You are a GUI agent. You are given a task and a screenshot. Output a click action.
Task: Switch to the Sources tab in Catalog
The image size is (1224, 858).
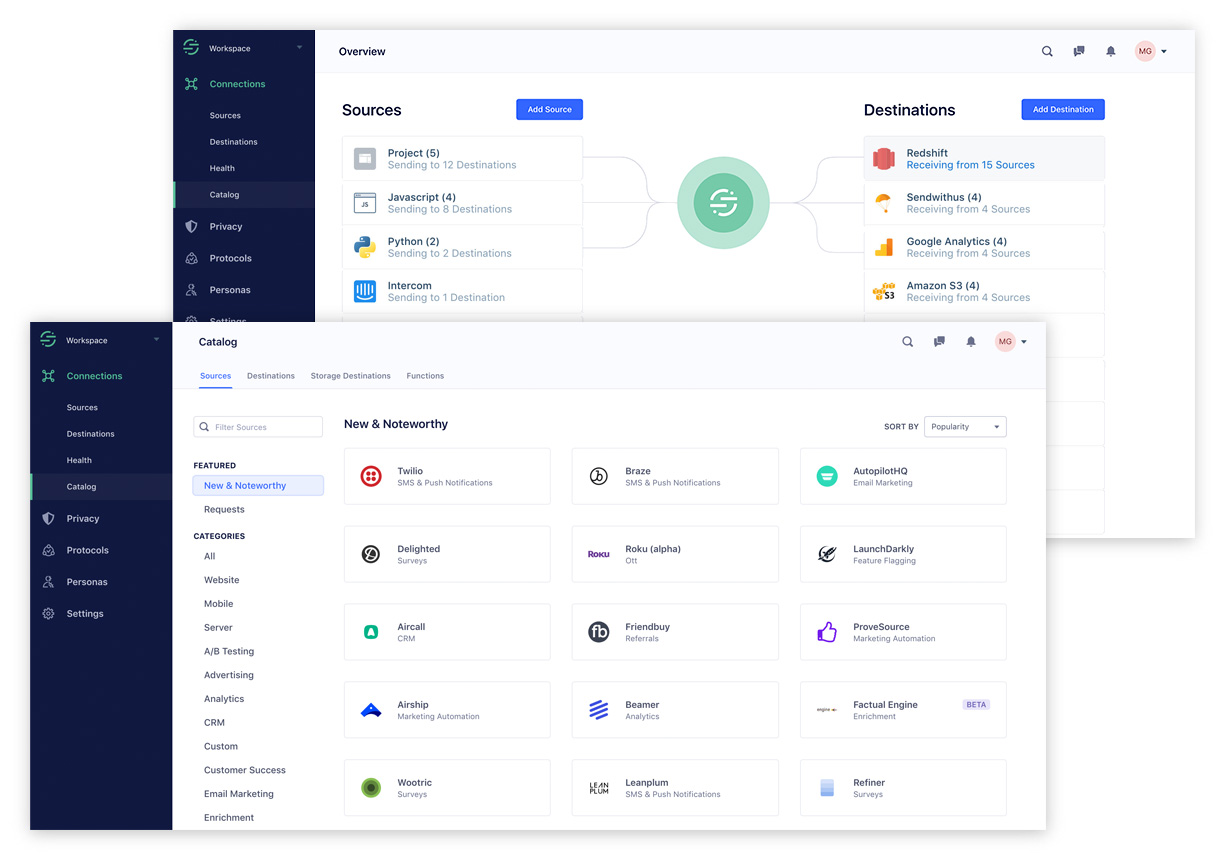[x=215, y=376]
